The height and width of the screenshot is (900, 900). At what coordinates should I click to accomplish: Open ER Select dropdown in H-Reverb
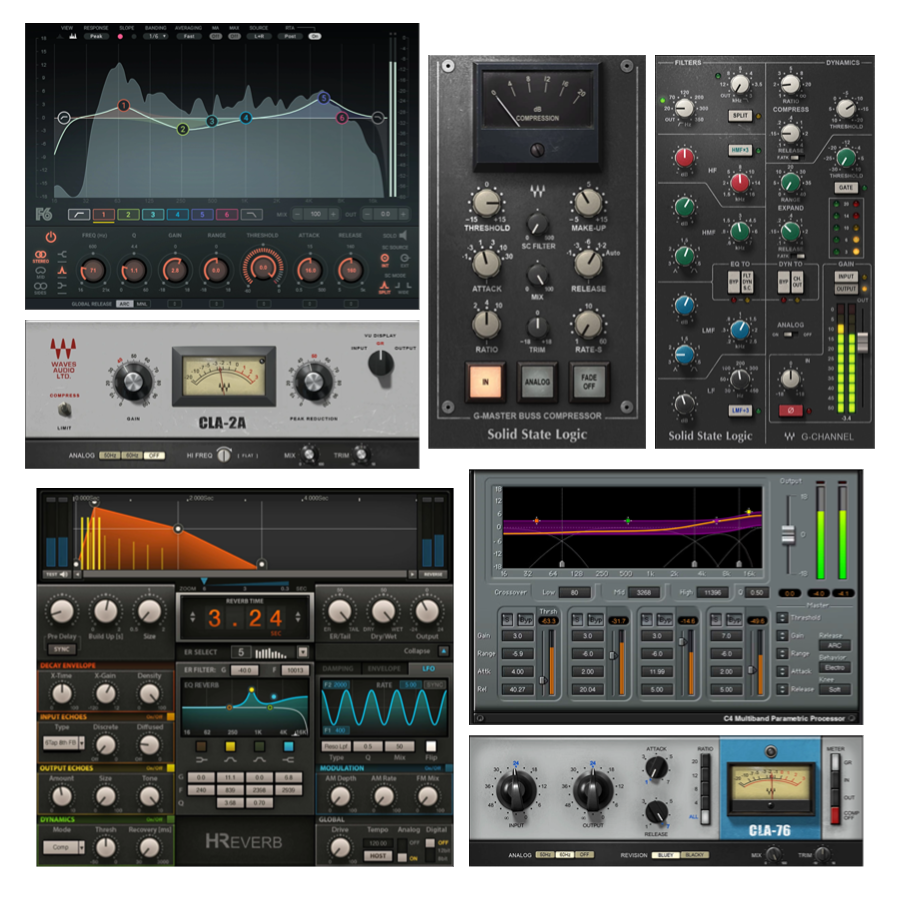click(302, 652)
